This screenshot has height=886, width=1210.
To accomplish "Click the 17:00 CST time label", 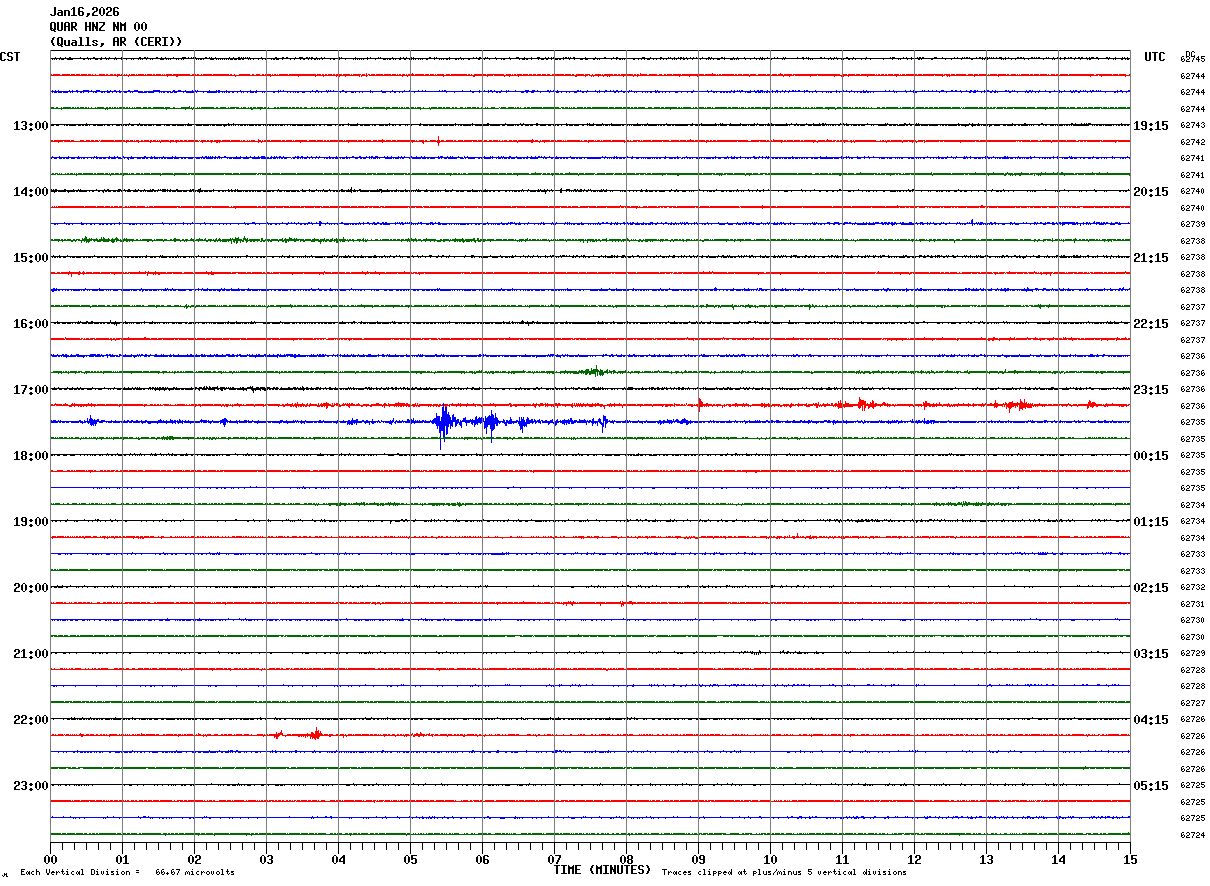I will [x=30, y=390].
